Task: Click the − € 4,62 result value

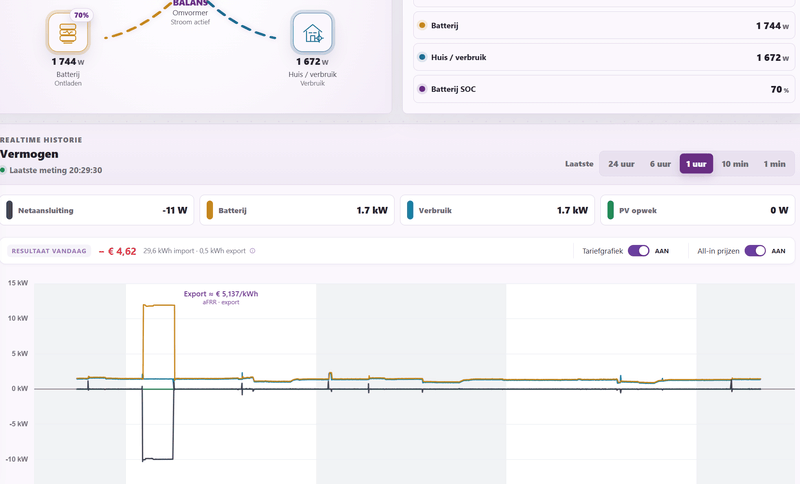Action: click(x=117, y=251)
